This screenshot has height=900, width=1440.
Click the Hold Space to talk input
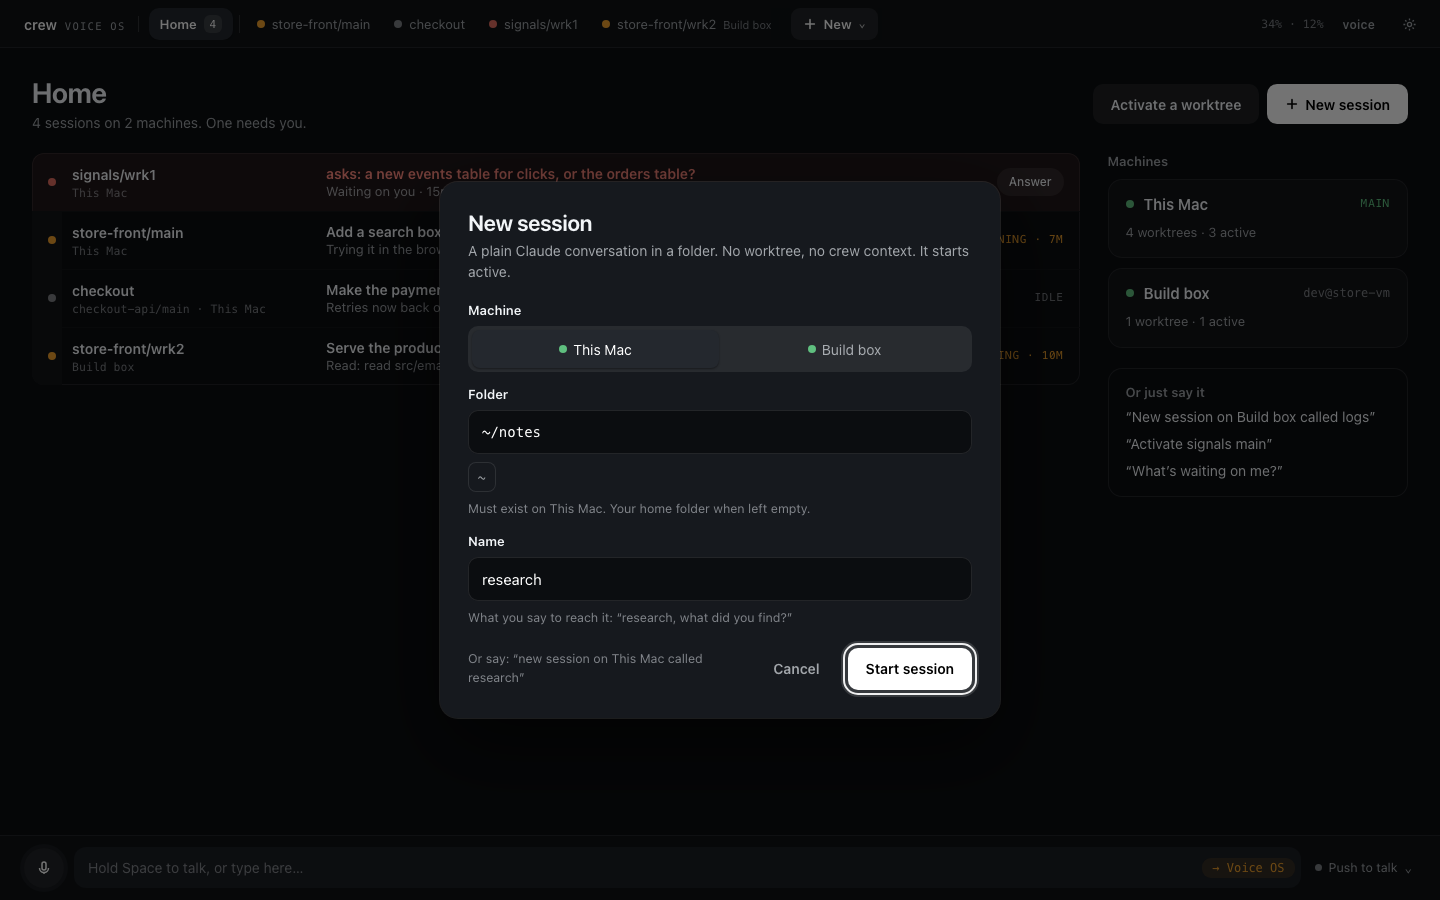pos(640,868)
